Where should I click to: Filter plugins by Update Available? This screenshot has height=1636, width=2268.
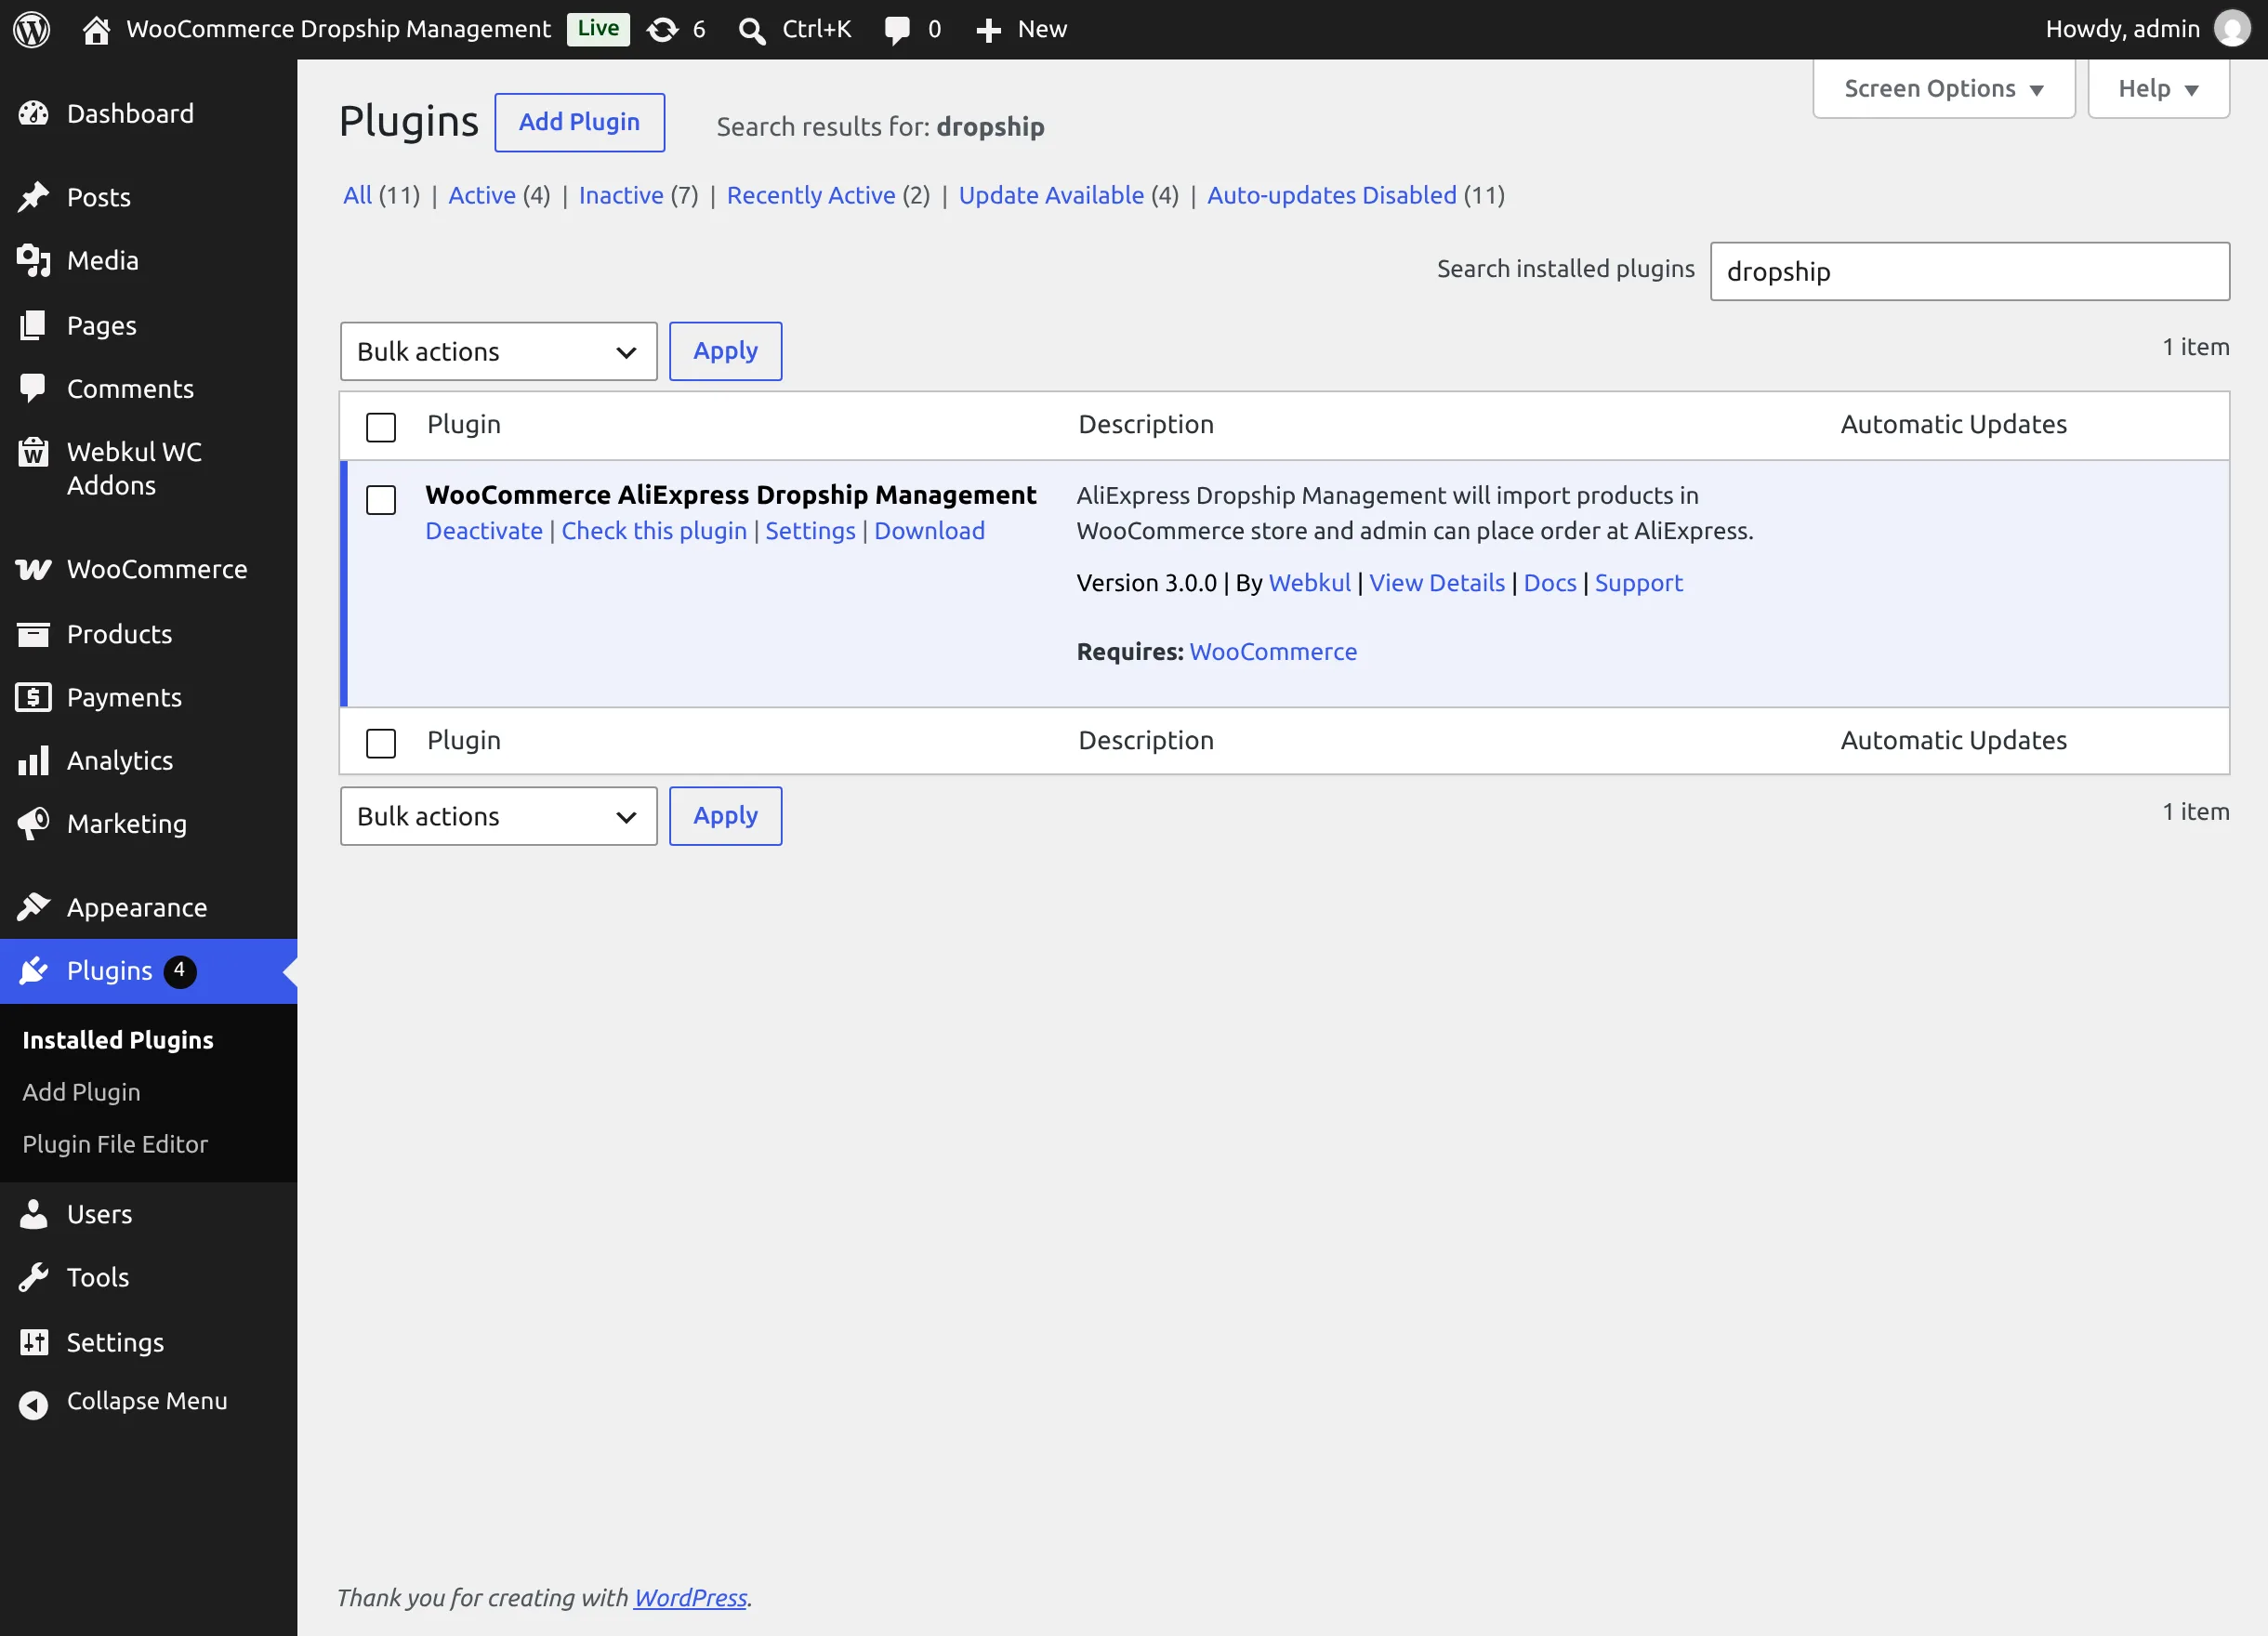click(1051, 195)
